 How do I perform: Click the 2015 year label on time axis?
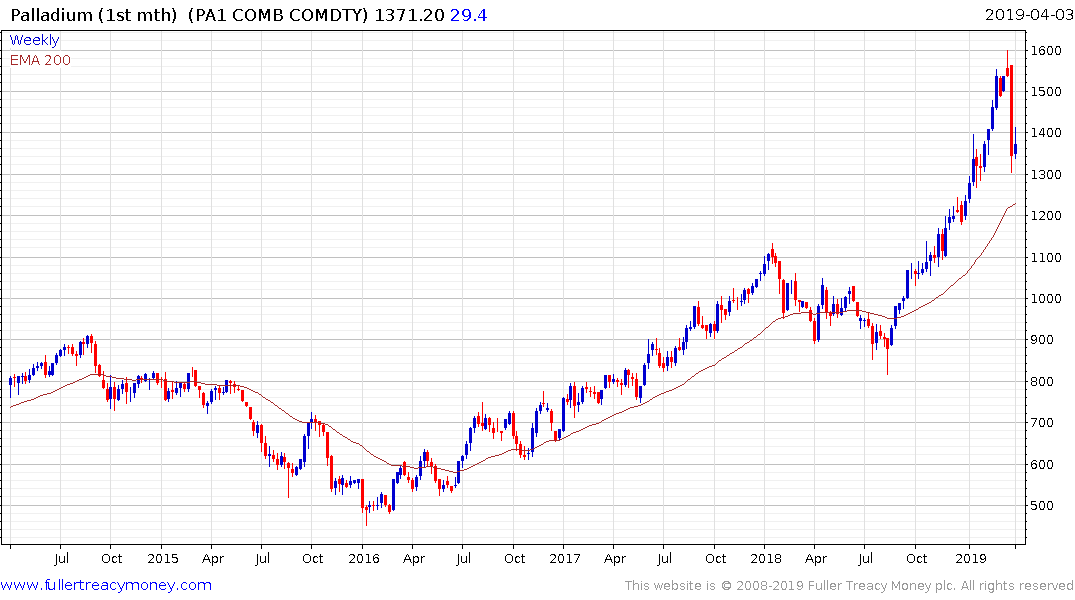tap(162, 558)
